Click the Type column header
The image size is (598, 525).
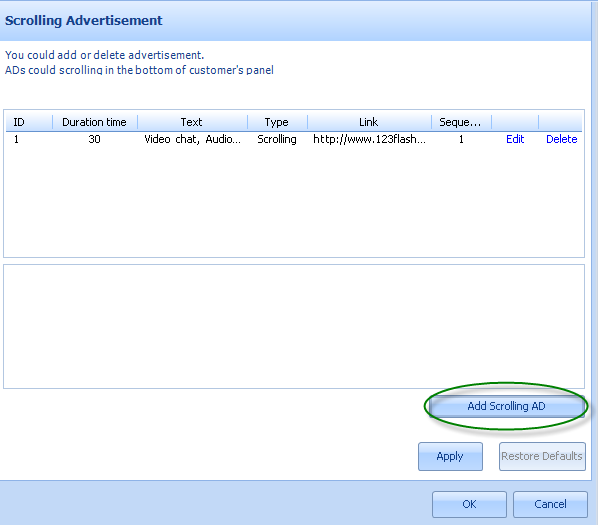click(x=277, y=122)
